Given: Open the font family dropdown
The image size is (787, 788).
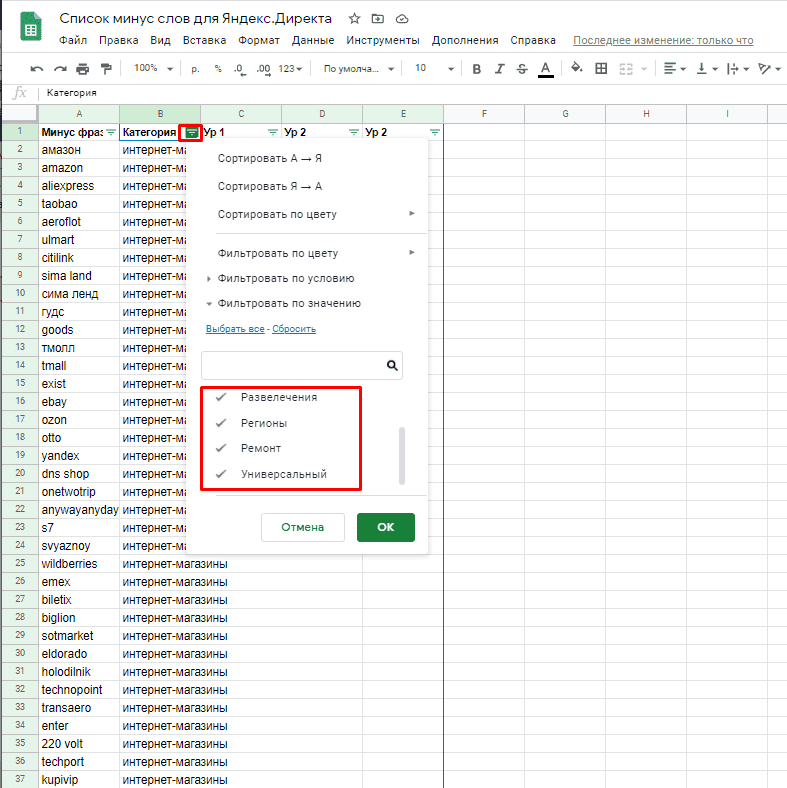Looking at the screenshot, I should point(358,68).
